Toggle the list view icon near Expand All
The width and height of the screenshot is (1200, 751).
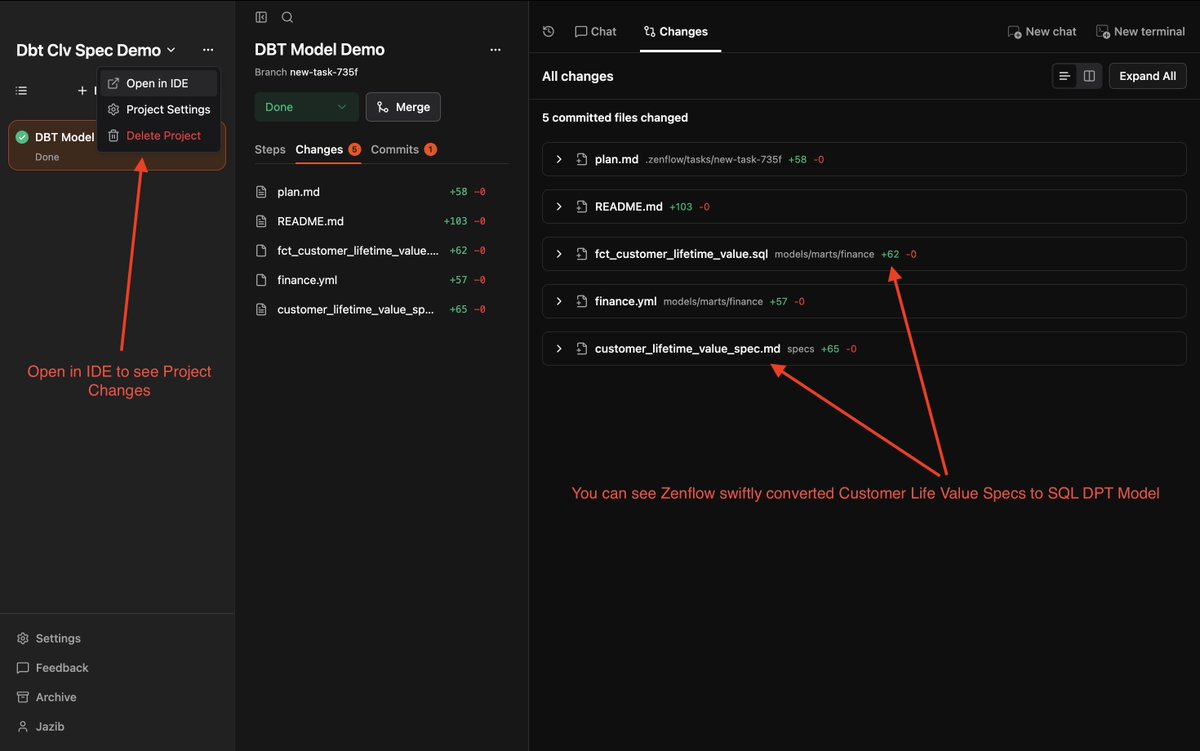point(1063,75)
